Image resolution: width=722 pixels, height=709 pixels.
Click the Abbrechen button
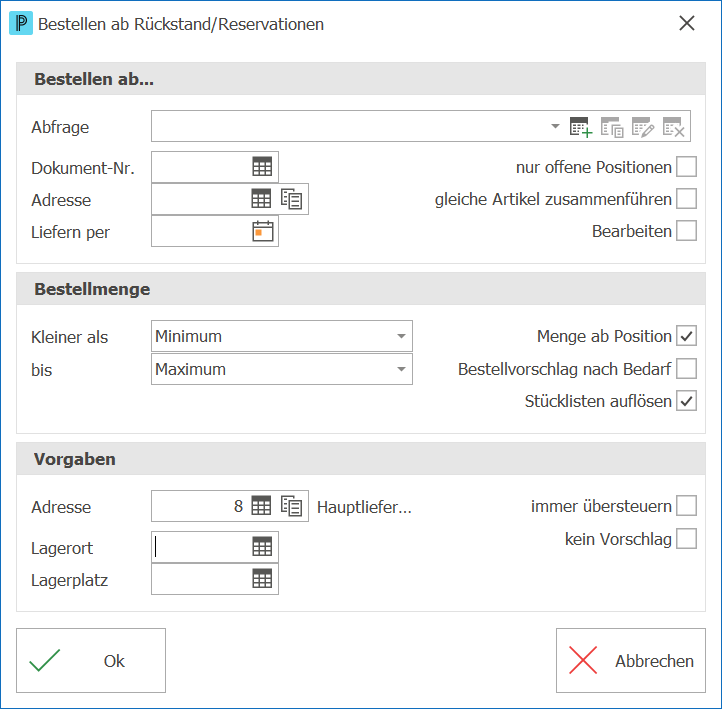630,660
